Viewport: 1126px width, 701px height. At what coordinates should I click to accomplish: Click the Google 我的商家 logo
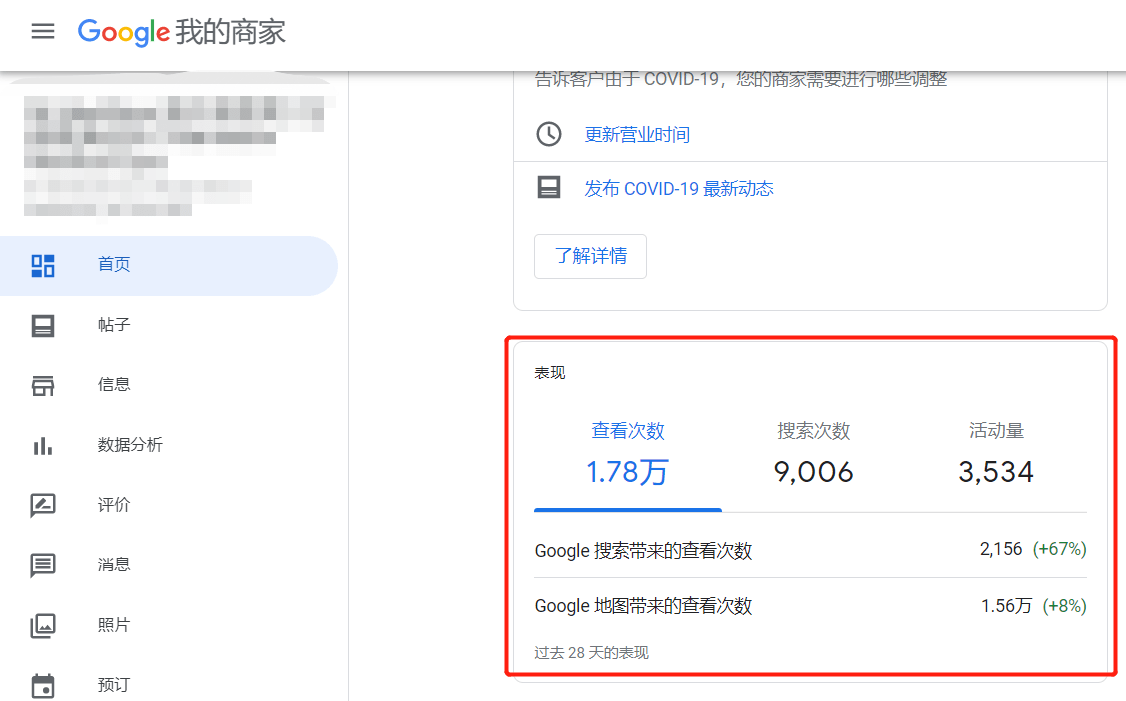[x=182, y=32]
